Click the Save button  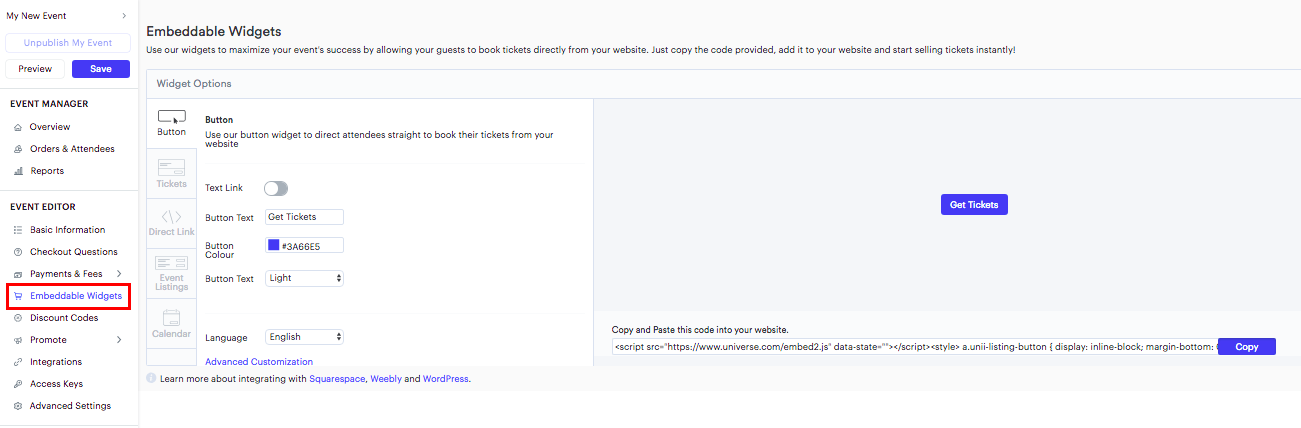pyautogui.click(x=101, y=69)
